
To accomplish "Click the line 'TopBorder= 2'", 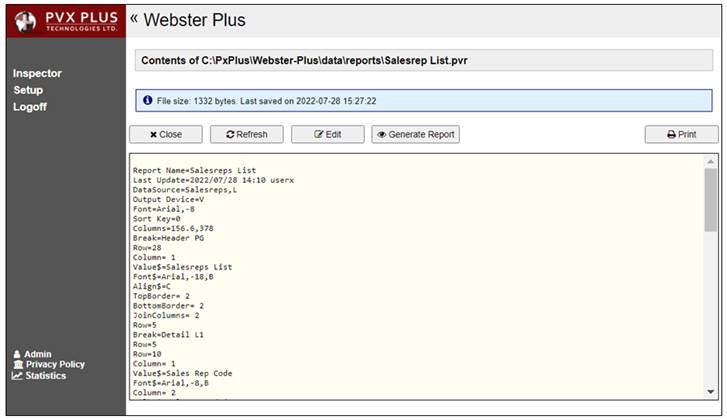I will [161, 296].
